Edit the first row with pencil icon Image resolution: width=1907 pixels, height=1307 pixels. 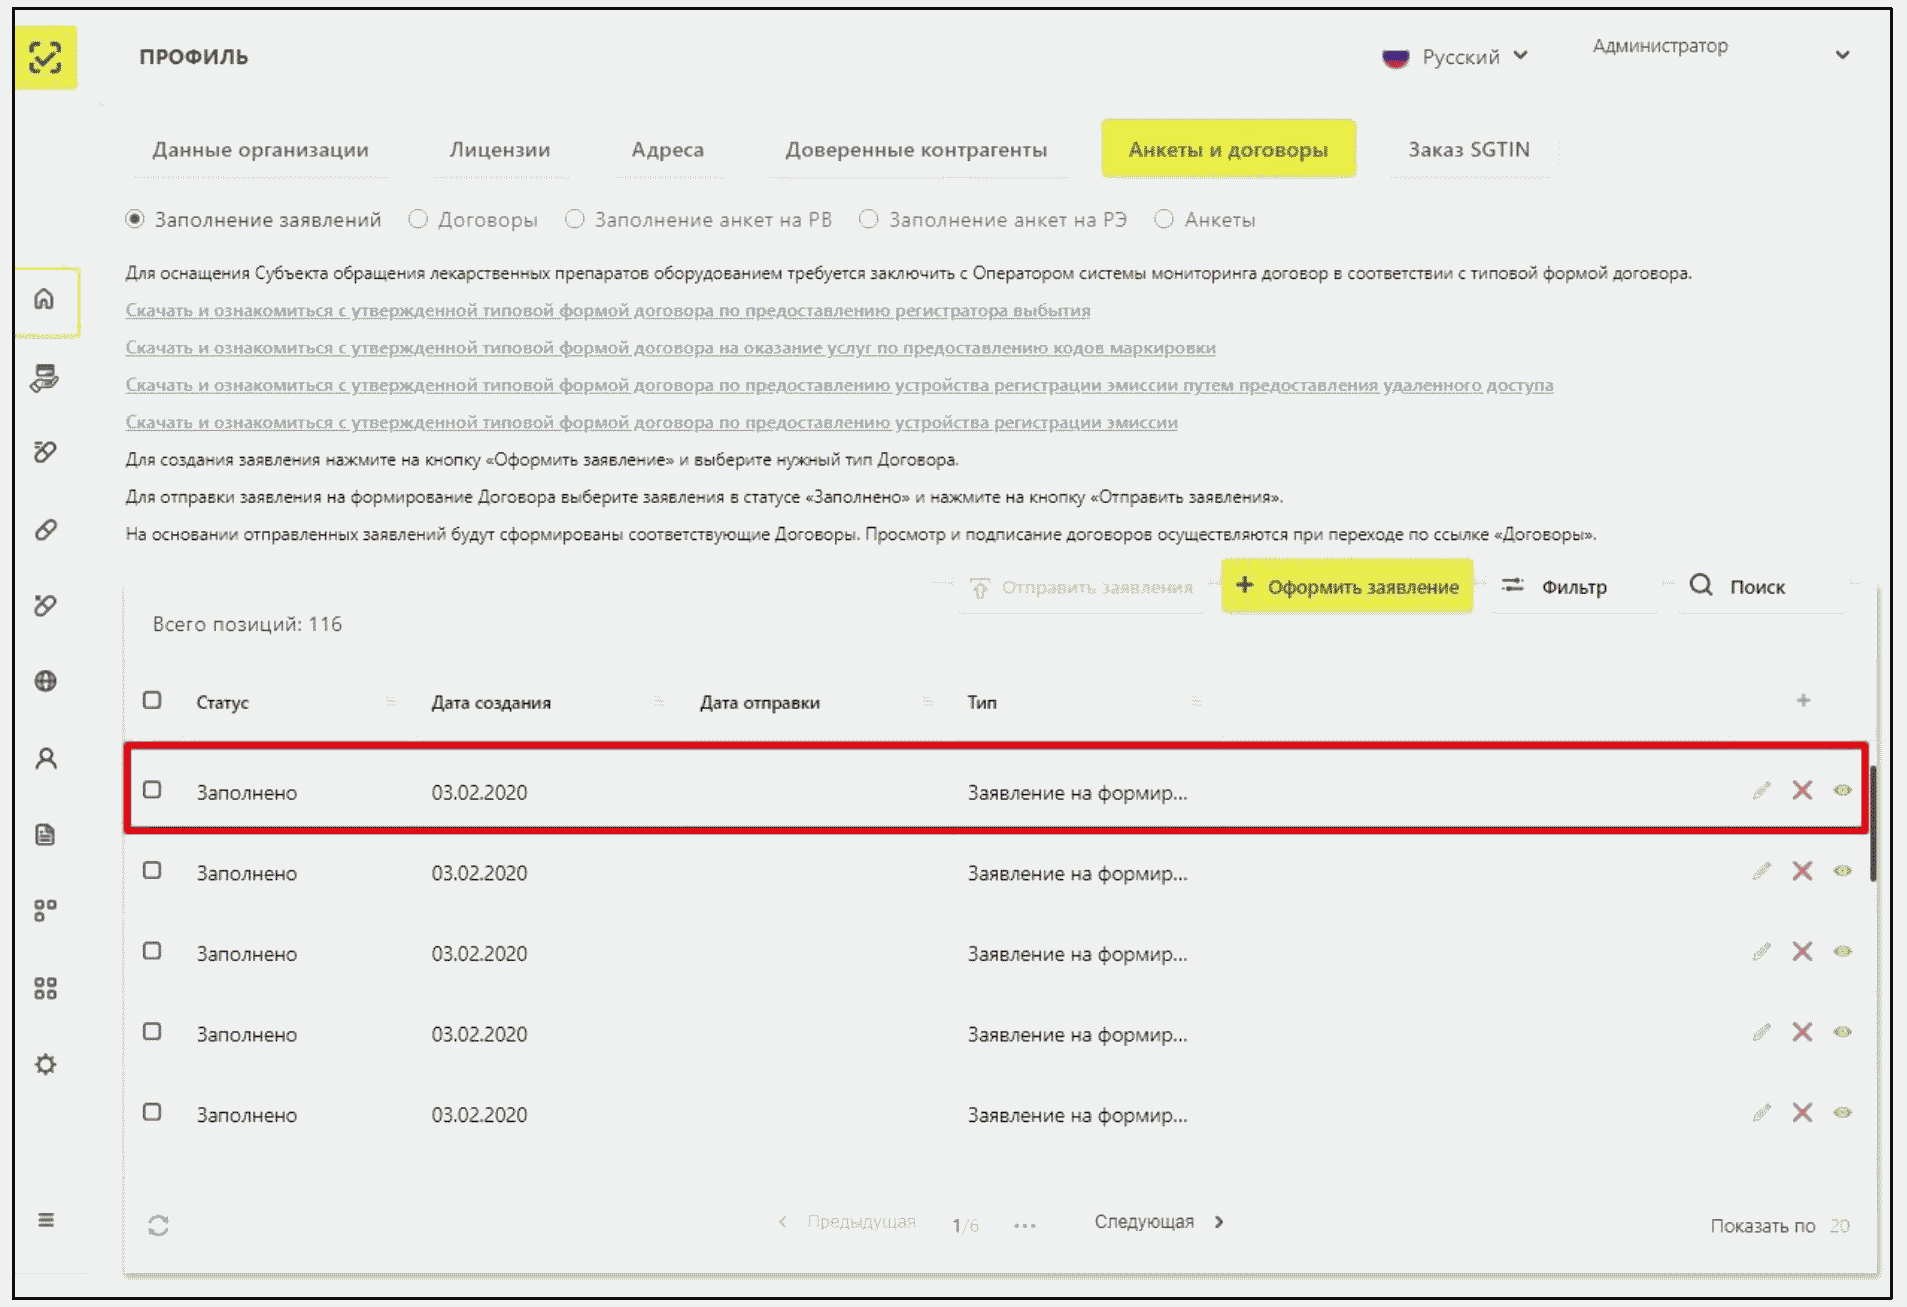click(1762, 791)
